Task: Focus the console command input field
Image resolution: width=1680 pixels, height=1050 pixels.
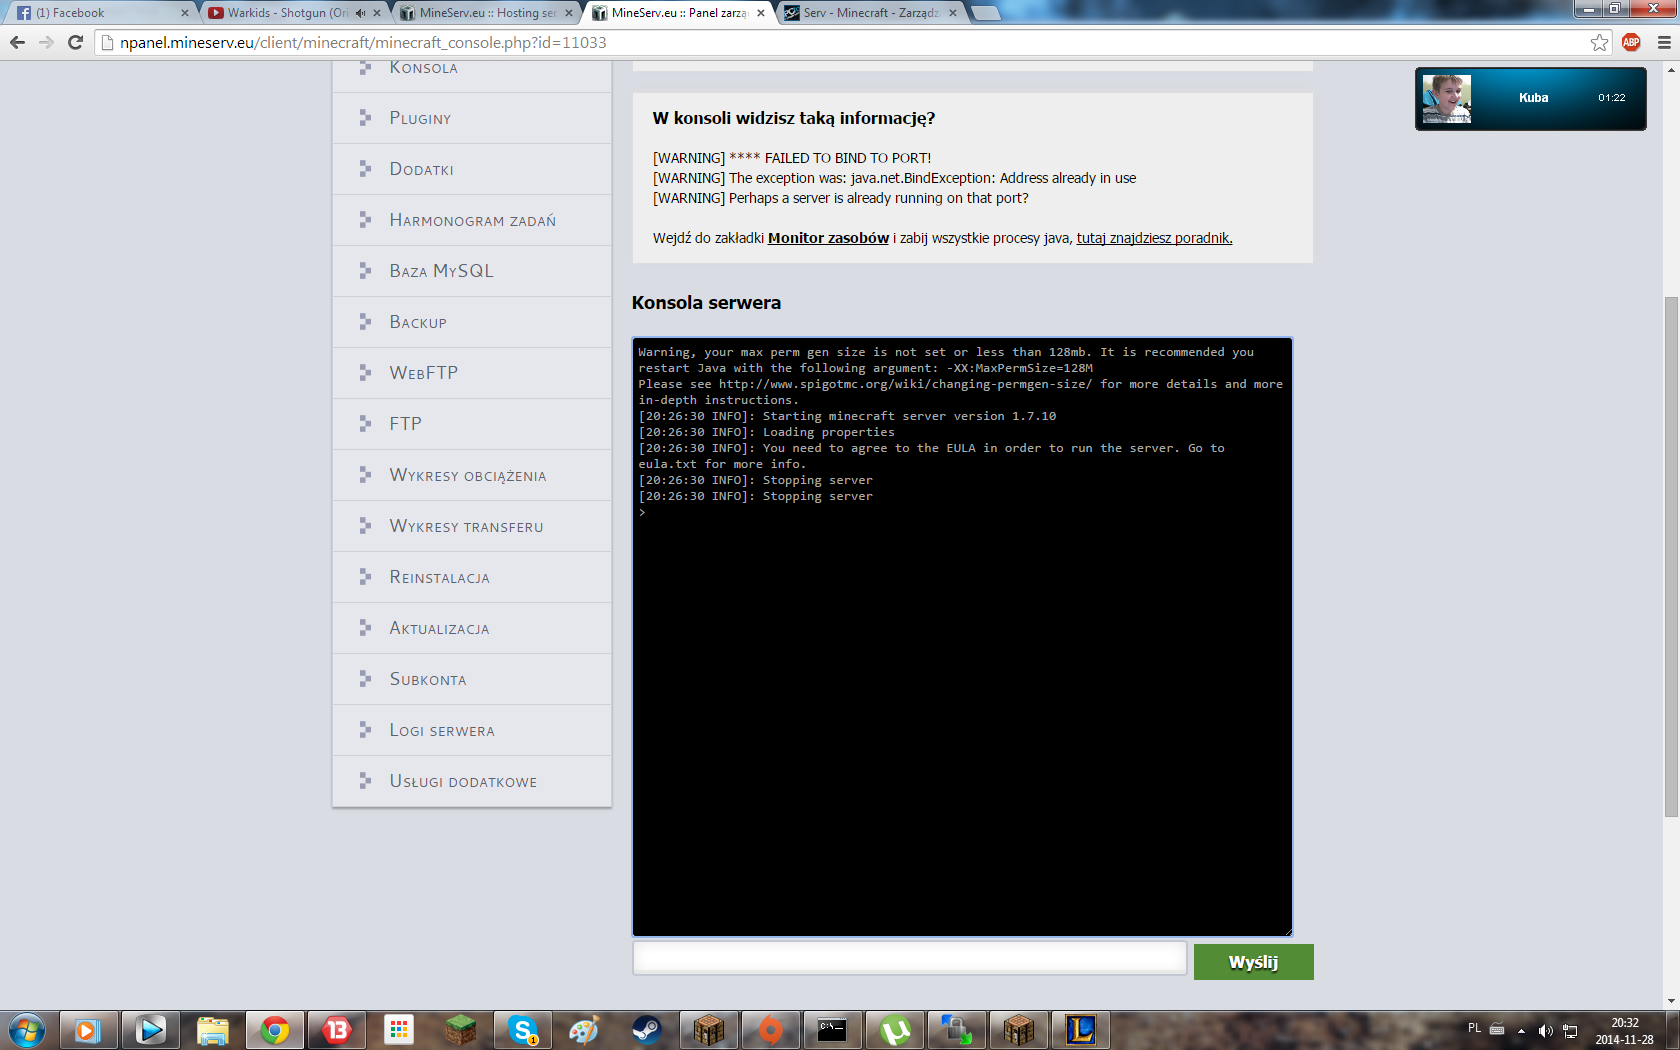Action: [x=910, y=958]
